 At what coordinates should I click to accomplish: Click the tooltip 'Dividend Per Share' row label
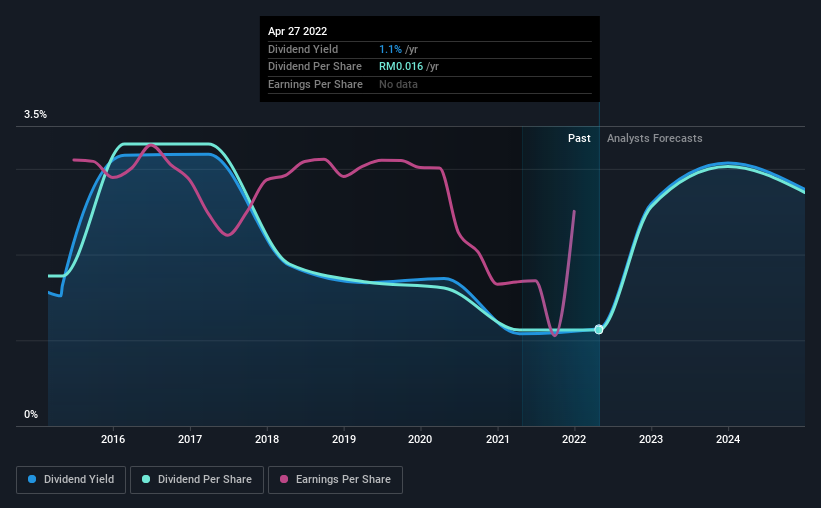pos(315,67)
